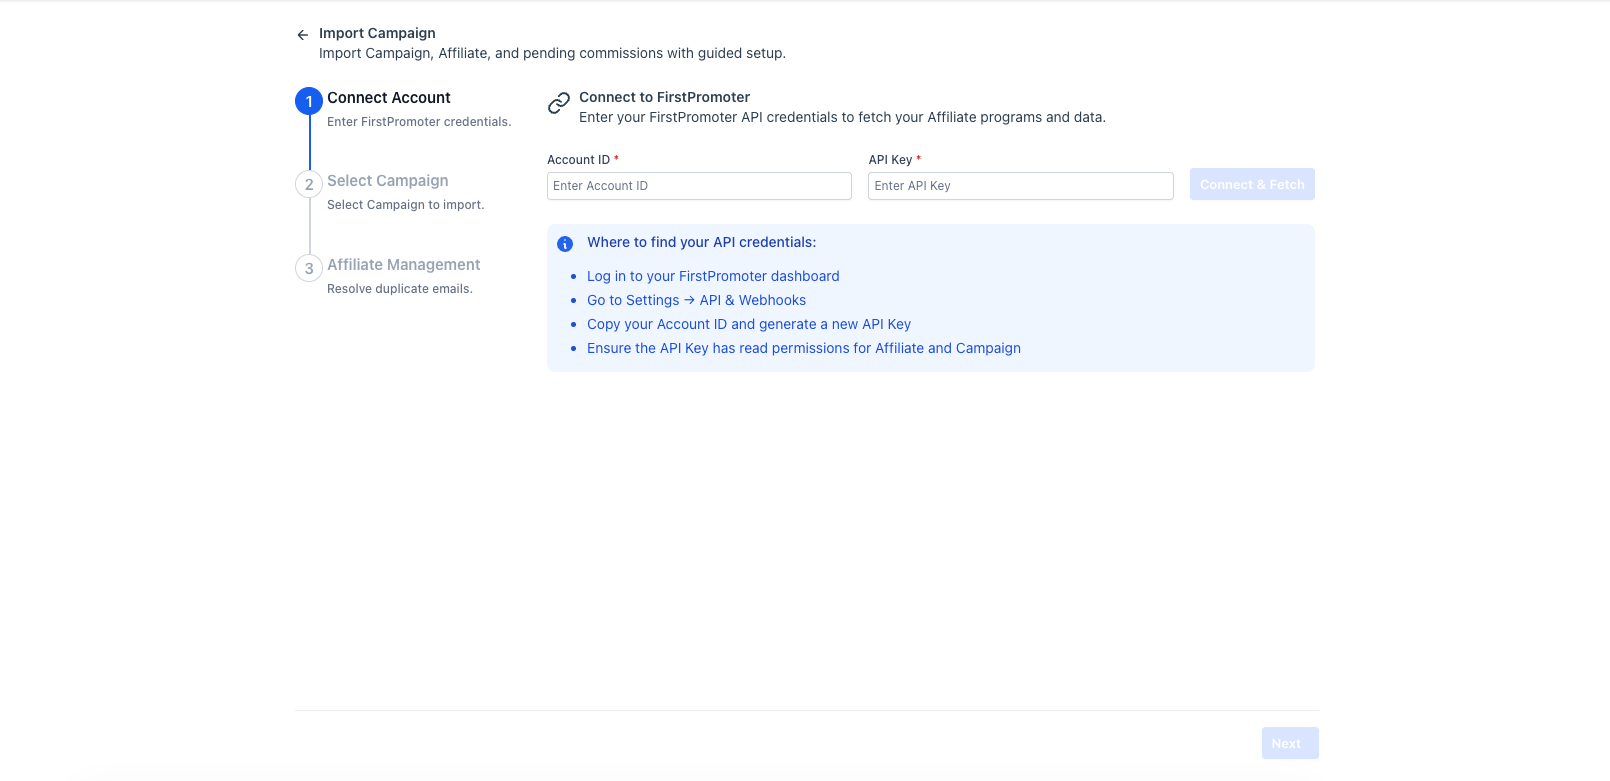Click 'Go to Settings → API & Webhooks' line
This screenshot has width=1610, height=781.
point(696,300)
